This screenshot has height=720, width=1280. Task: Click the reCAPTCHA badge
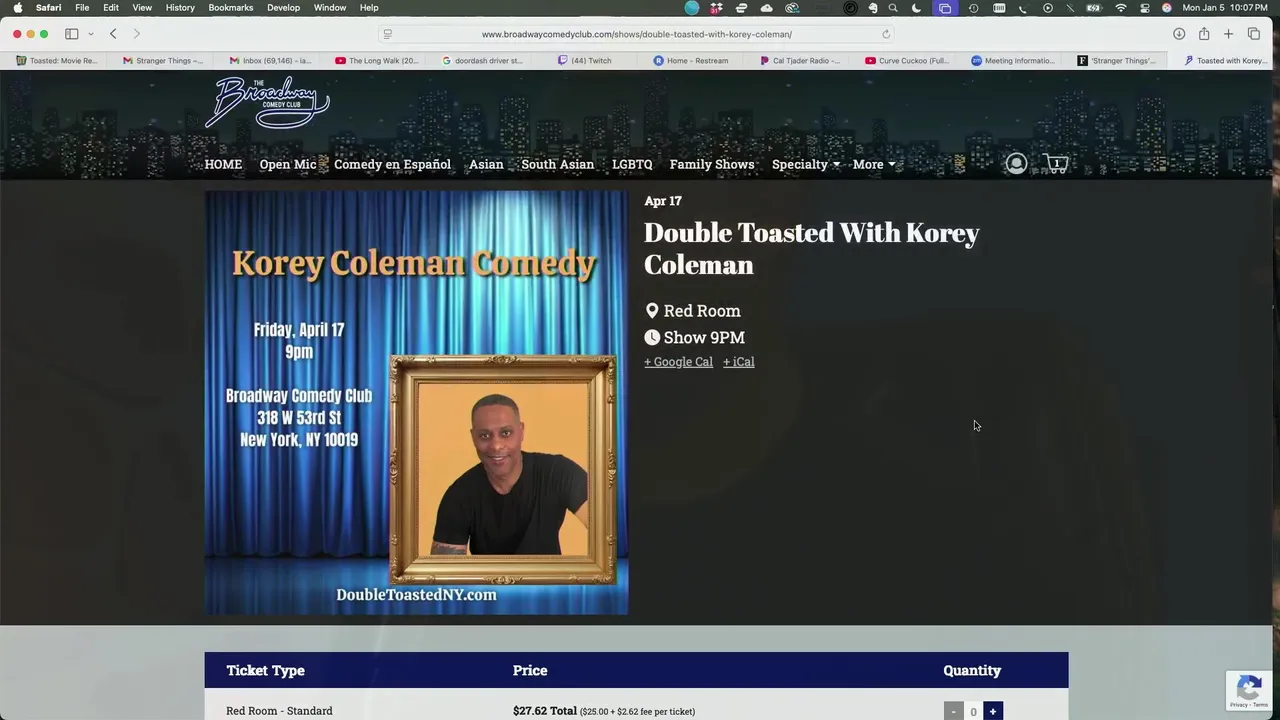click(x=1249, y=690)
